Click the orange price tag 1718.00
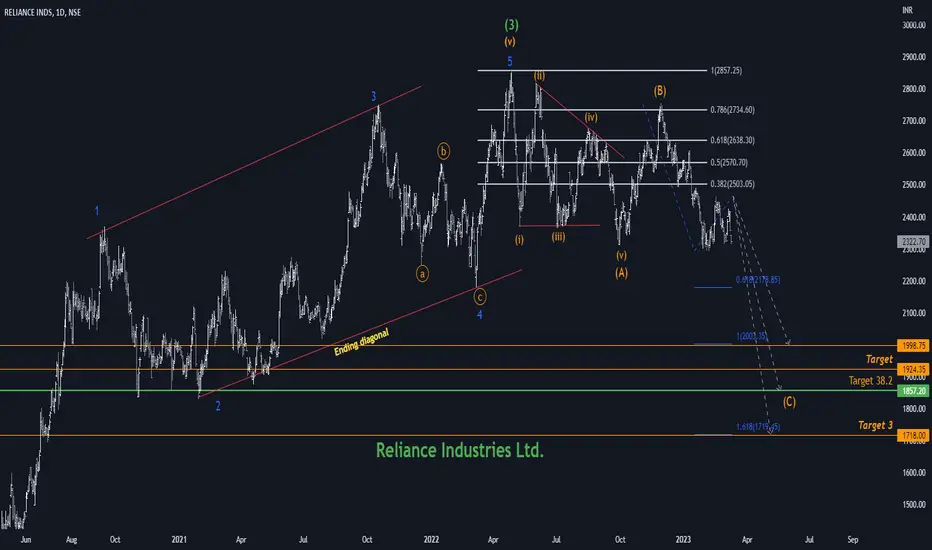The height and width of the screenshot is (550, 932). tap(912, 436)
